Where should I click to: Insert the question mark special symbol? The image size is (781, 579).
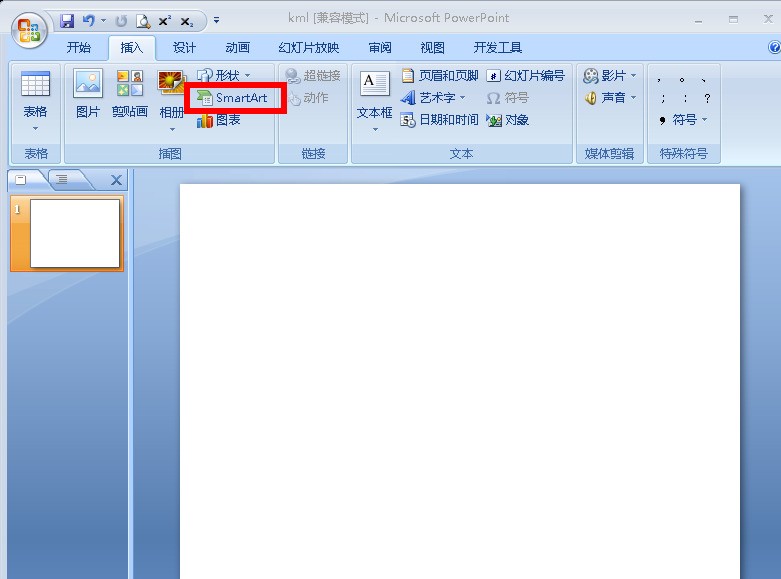[707, 98]
